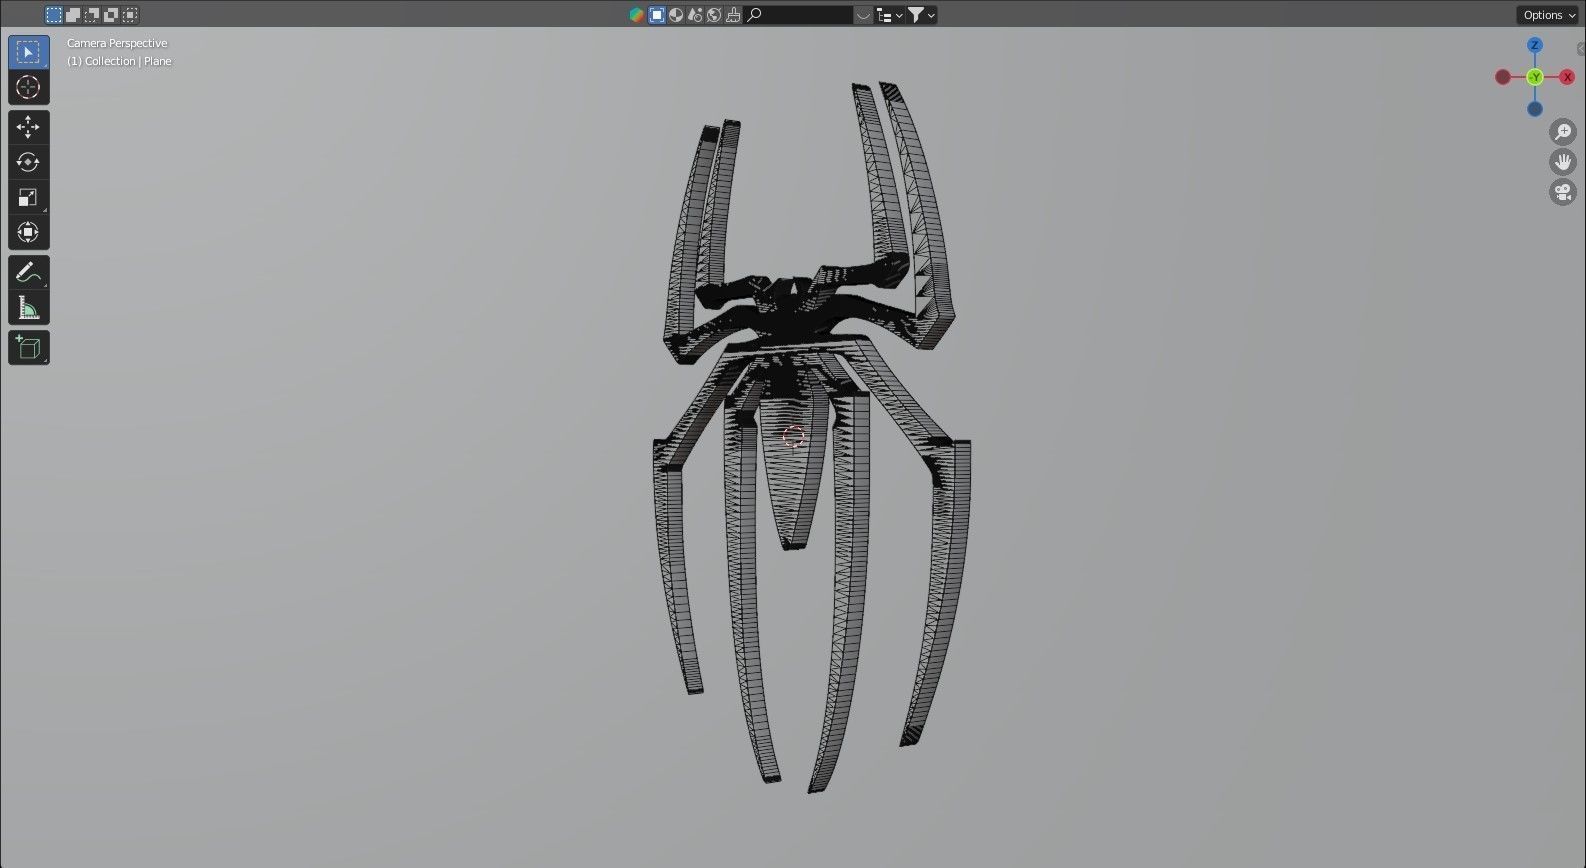The width and height of the screenshot is (1586, 868).
Task: Click the zoom view magnifier gizmo
Action: point(1563,132)
